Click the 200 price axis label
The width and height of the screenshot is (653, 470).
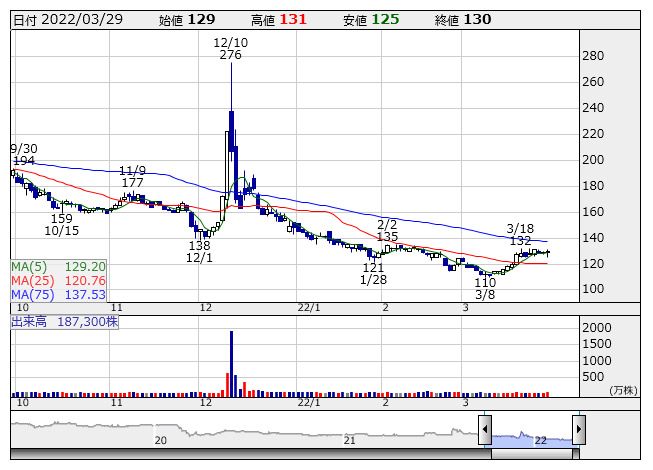[x=593, y=160]
